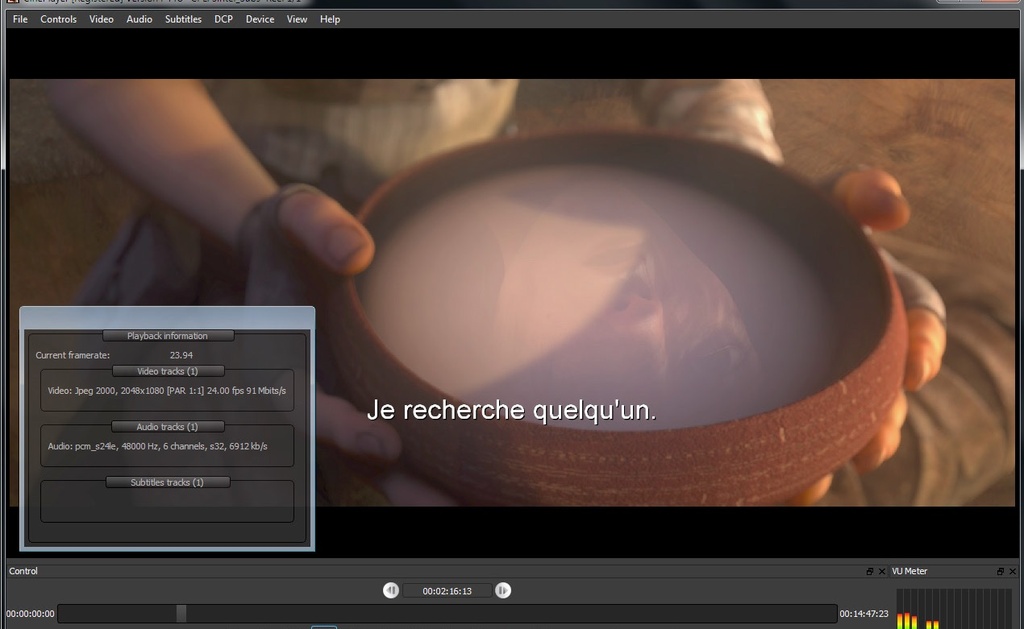1024x629 pixels.
Task: Click the seek bar handle on timeline
Action: coord(181,613)
